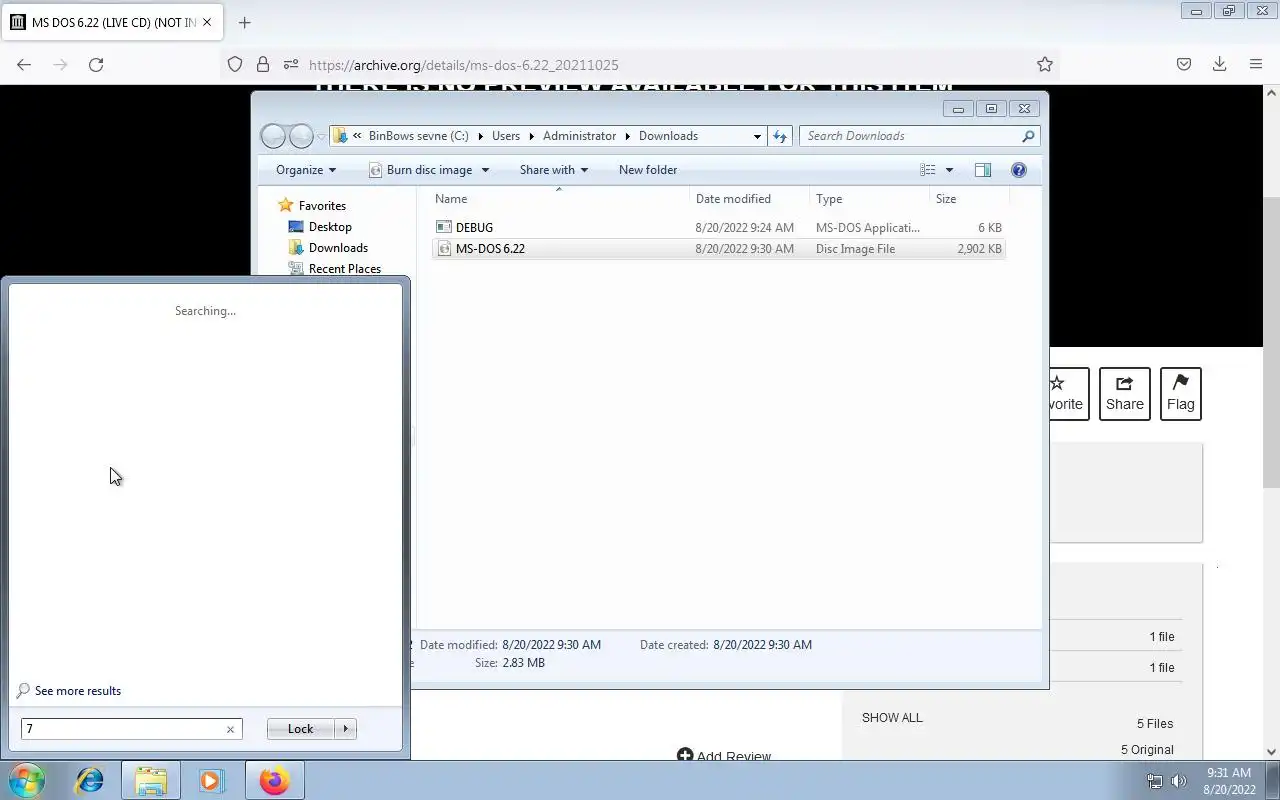Sort by the Name column header
Image resolution: width=1280 pixels, height=800 pixels.
tap(558, 199)
